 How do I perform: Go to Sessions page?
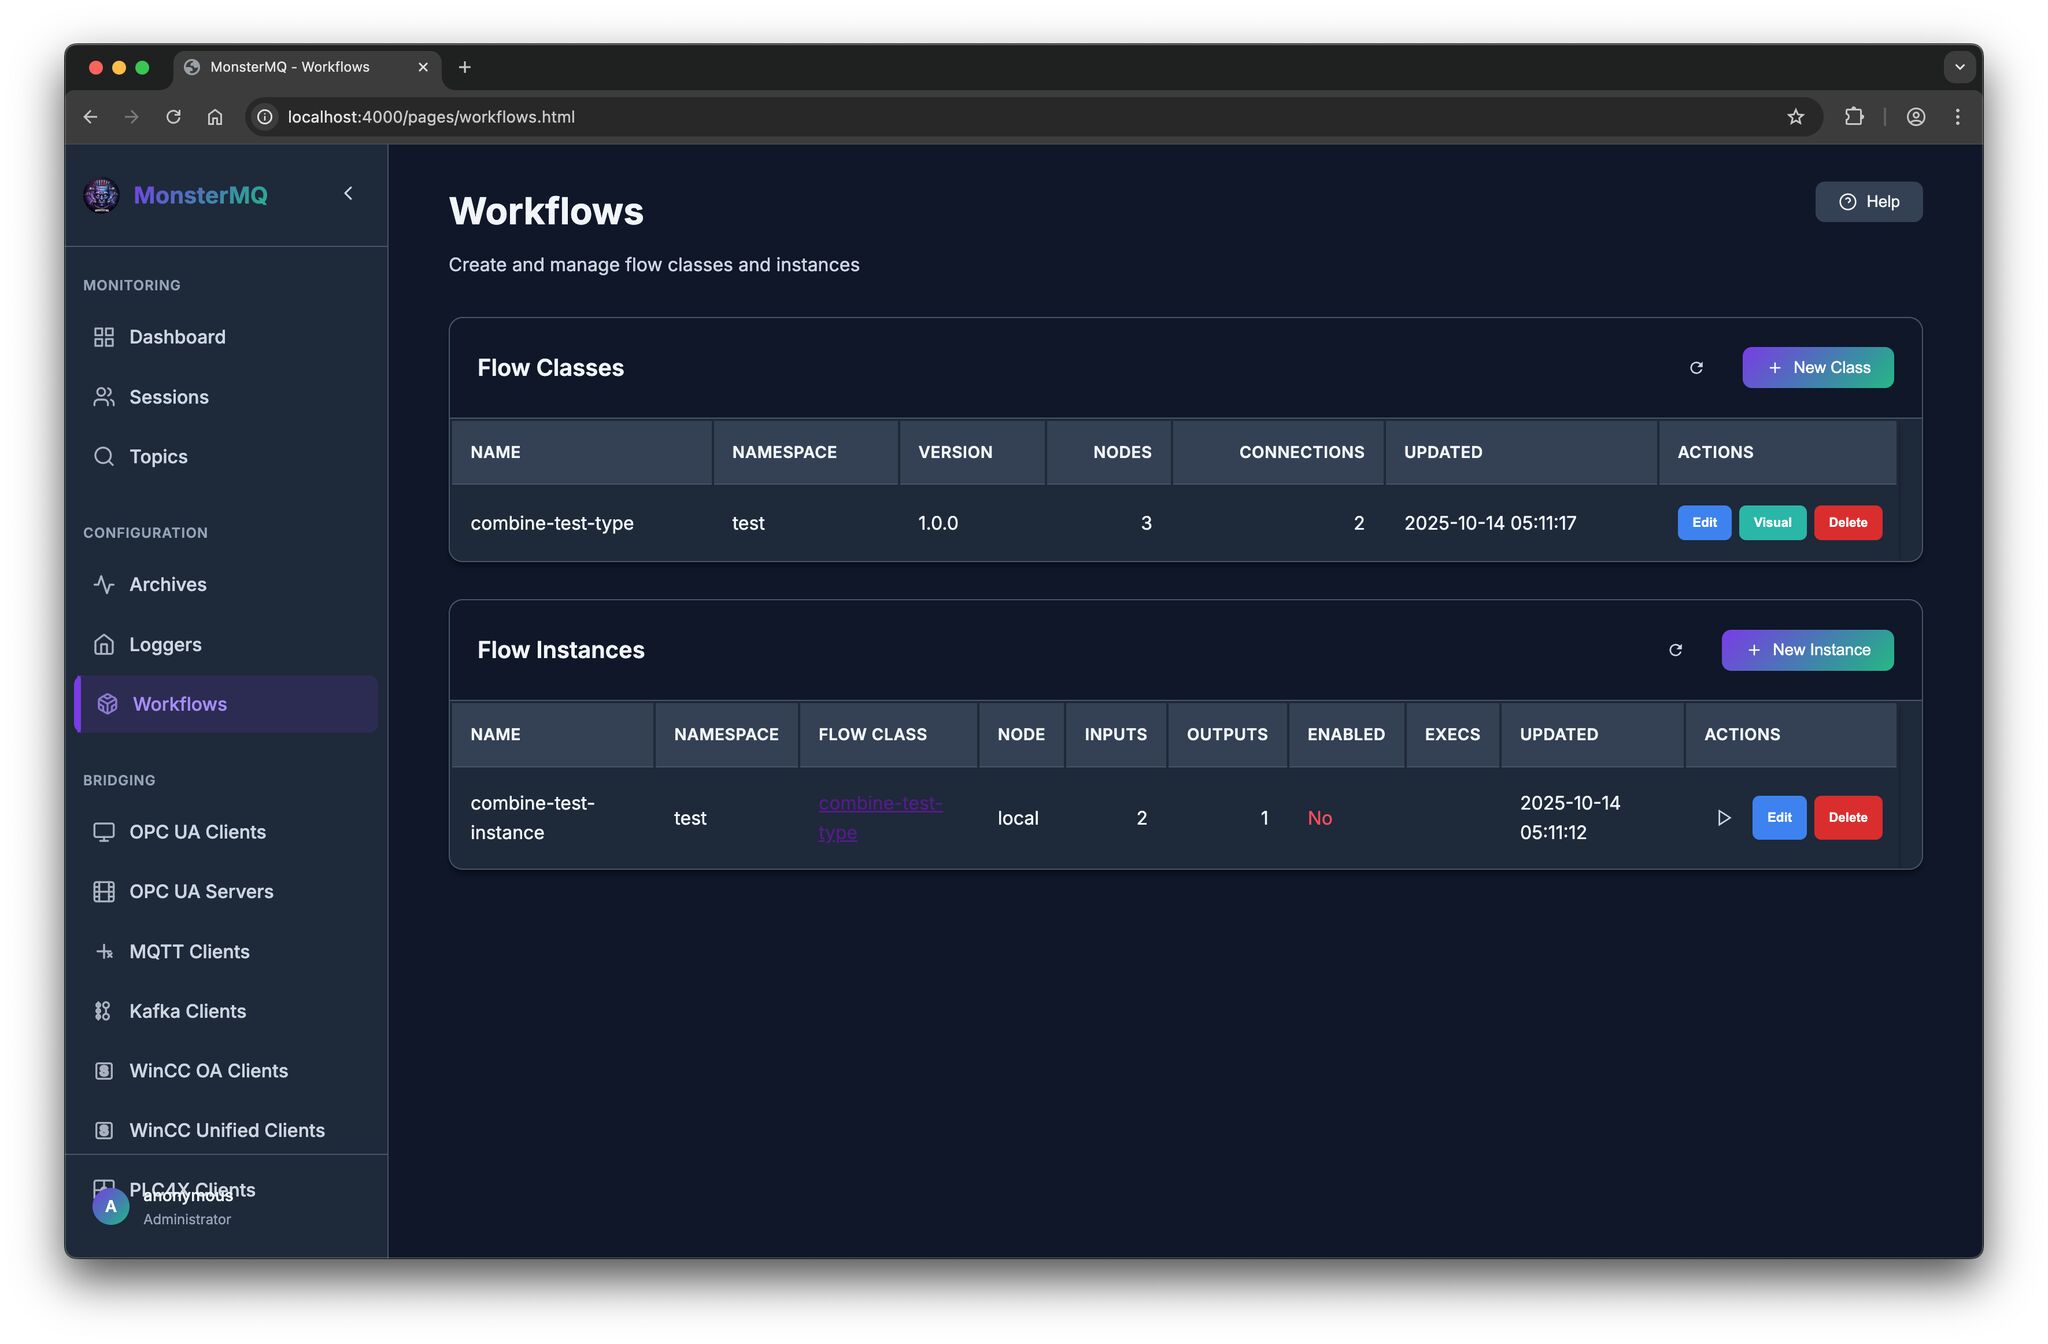[x=168, y=397]
